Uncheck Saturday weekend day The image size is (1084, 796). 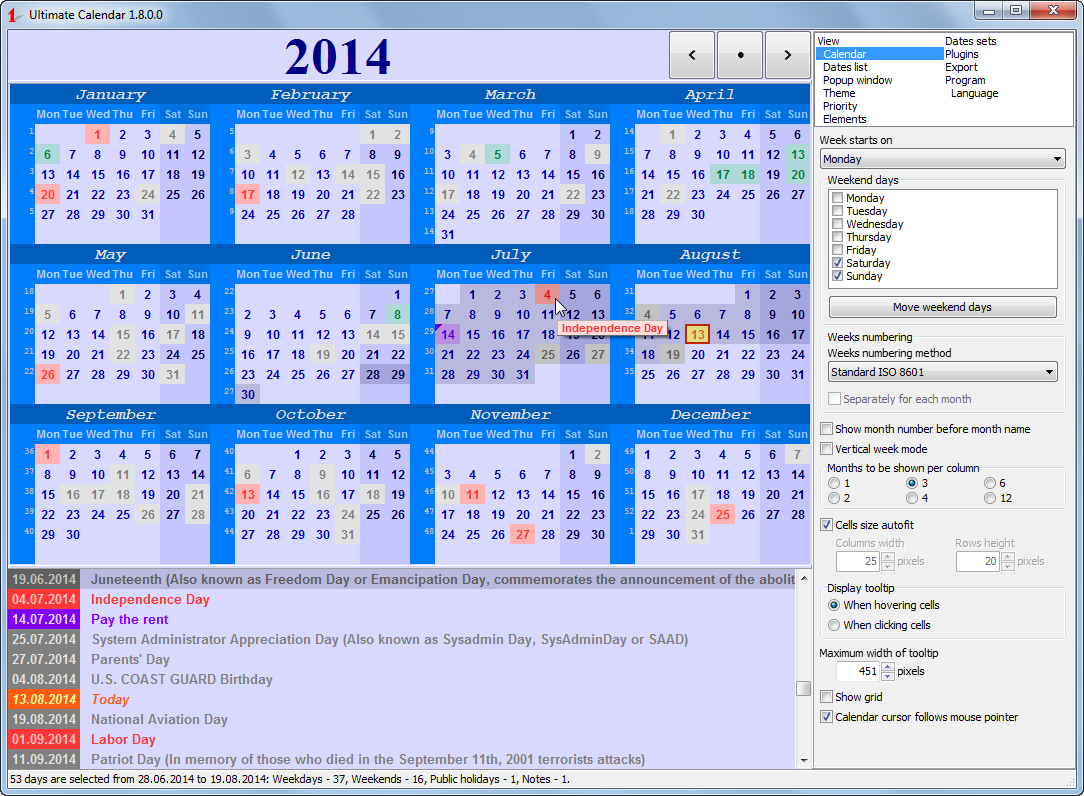coord(837,263)
